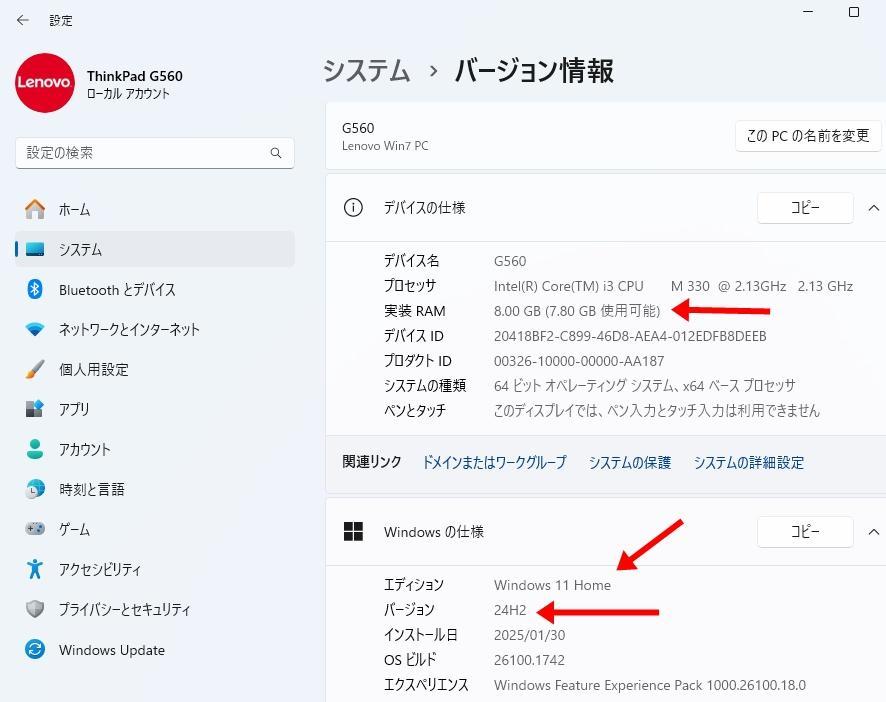Click この PC の名前を変更 button
The width and height of the screenshot is (886, 702).
click(808, 136)
